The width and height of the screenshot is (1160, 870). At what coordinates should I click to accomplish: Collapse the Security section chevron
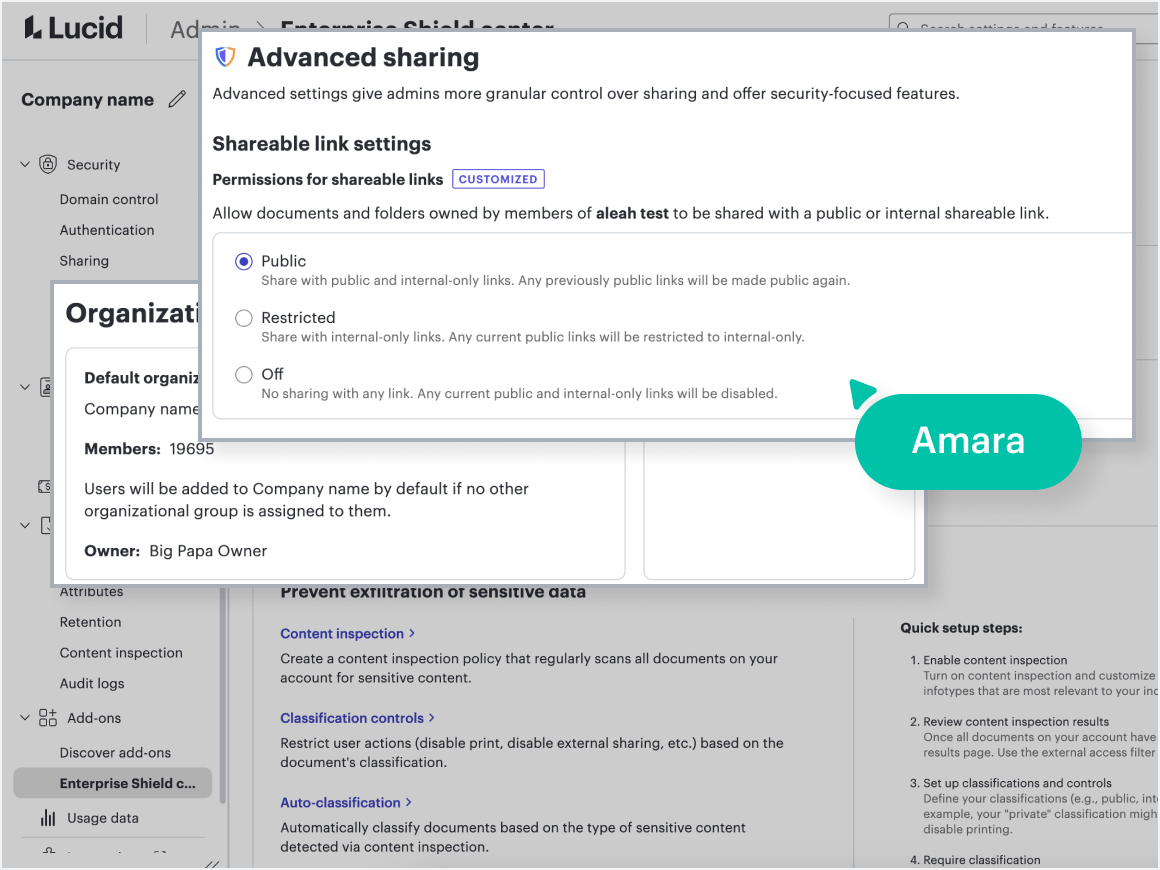point(25,164)
